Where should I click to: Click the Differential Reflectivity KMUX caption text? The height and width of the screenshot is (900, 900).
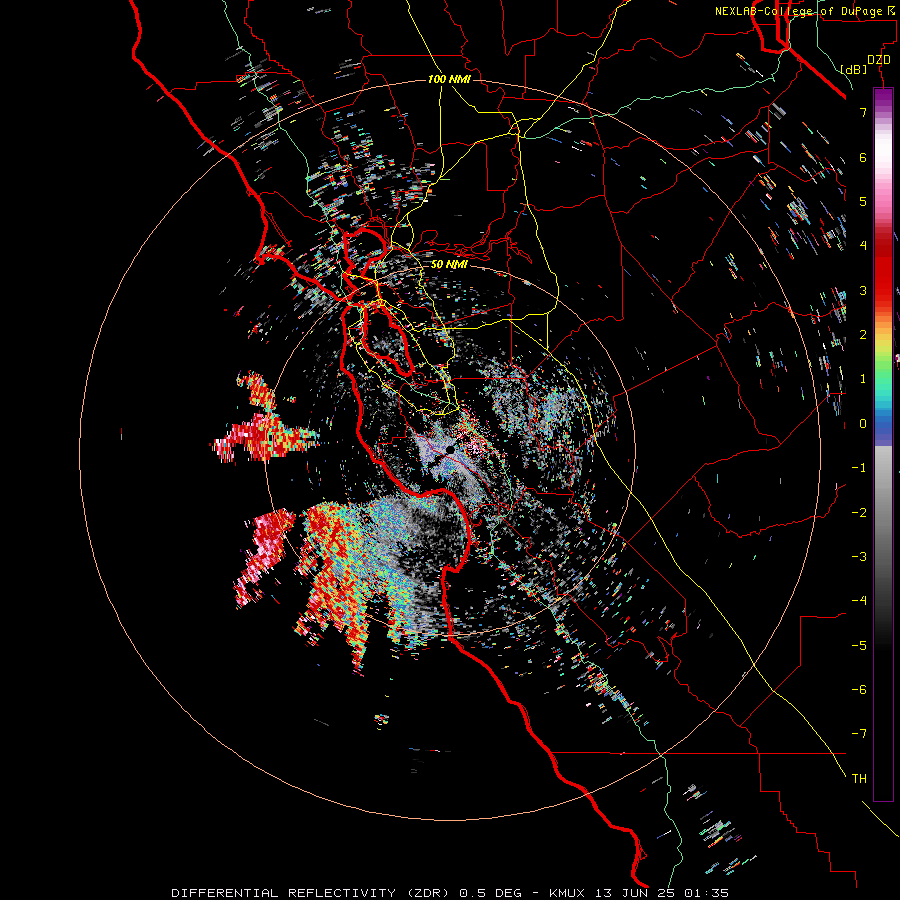point(450,893)
